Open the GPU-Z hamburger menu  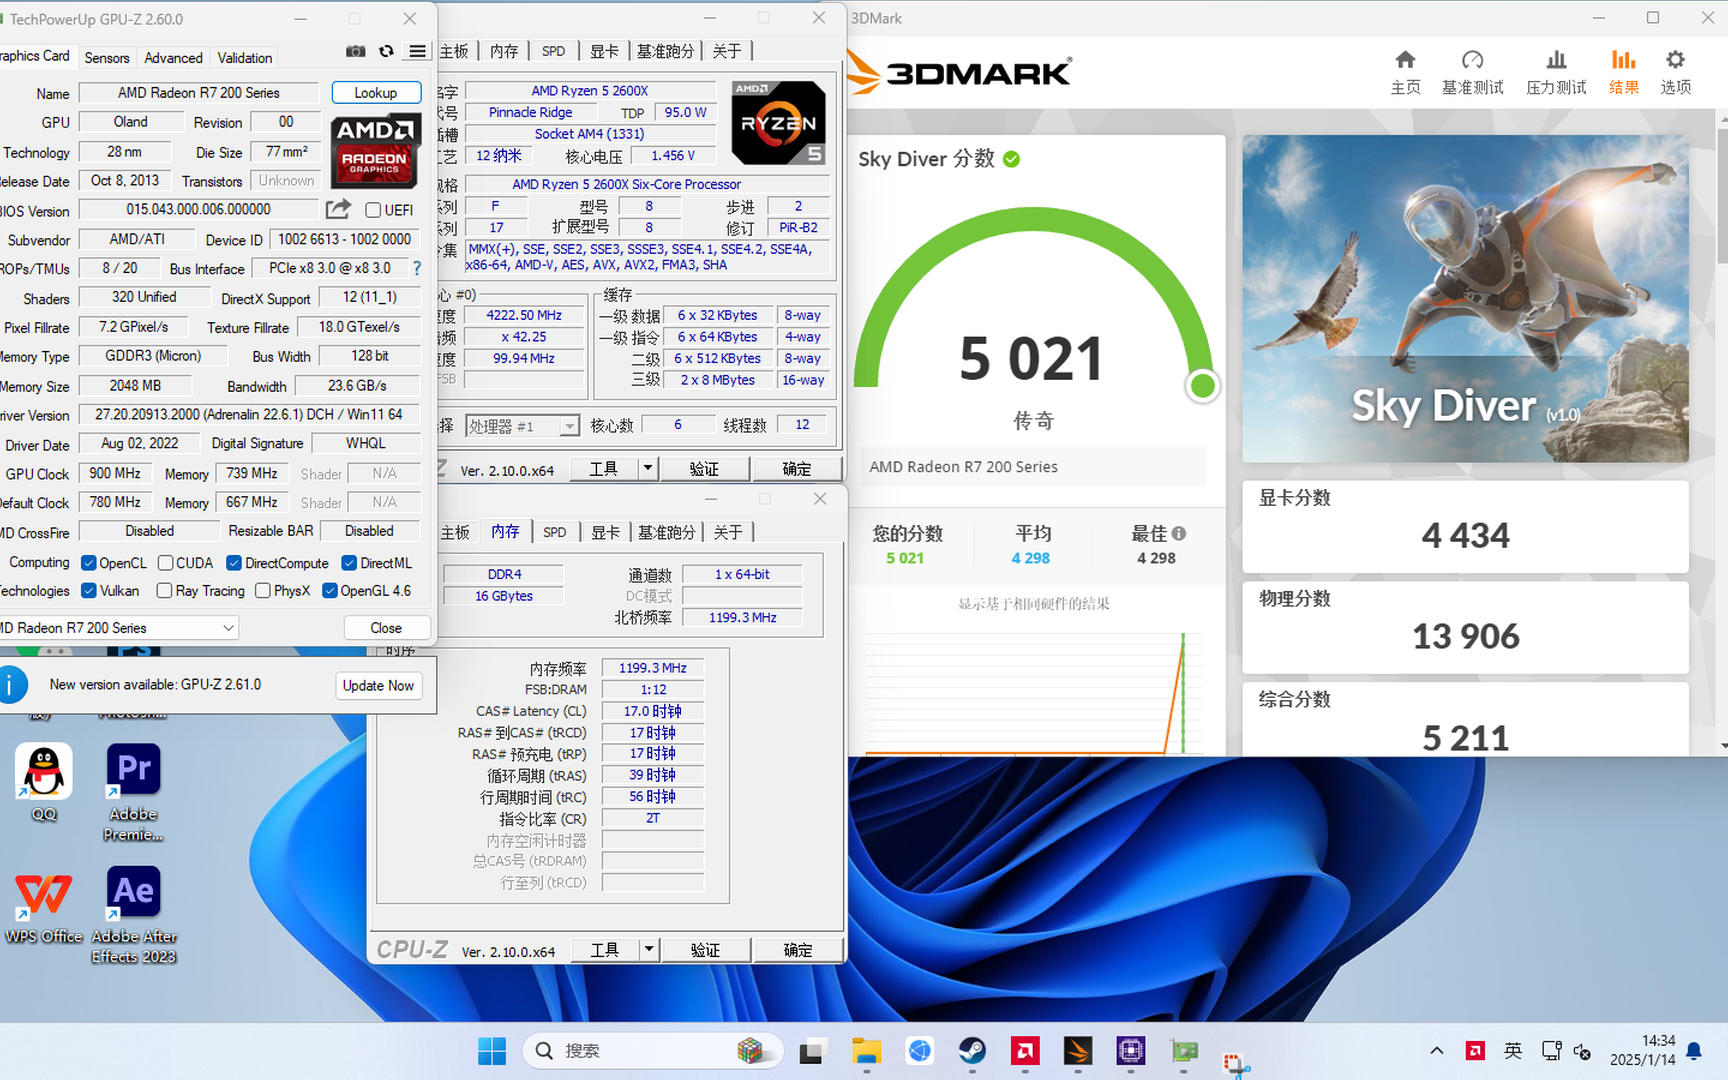tap(418, 51)
